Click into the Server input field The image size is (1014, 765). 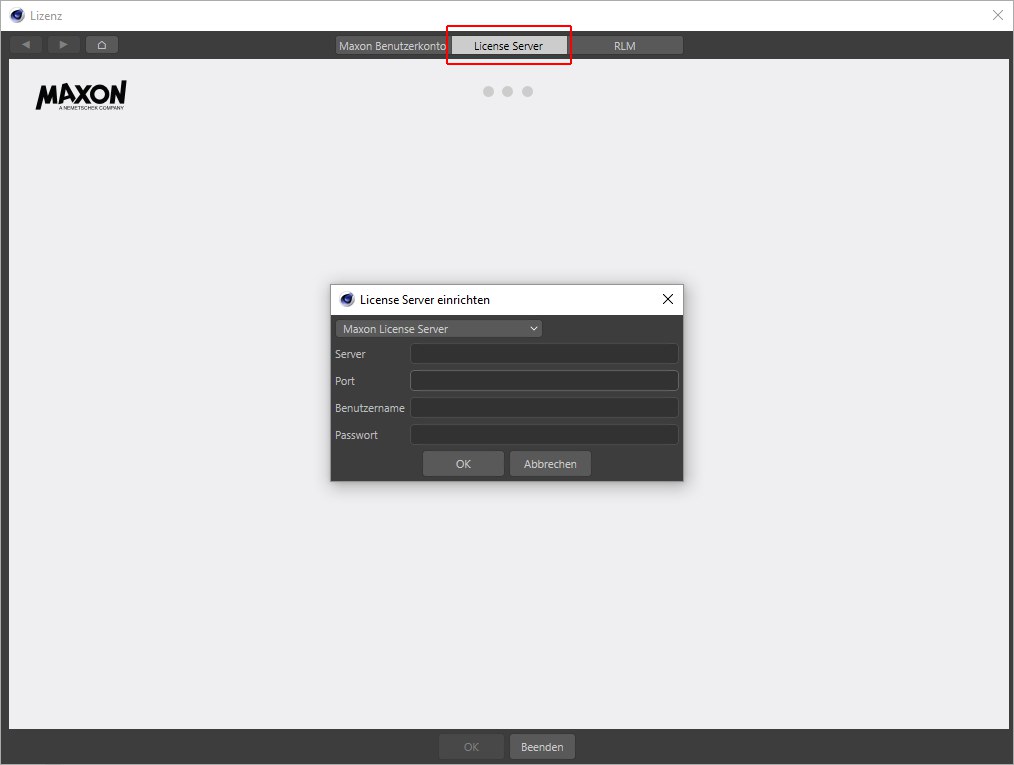coord(544,354)
